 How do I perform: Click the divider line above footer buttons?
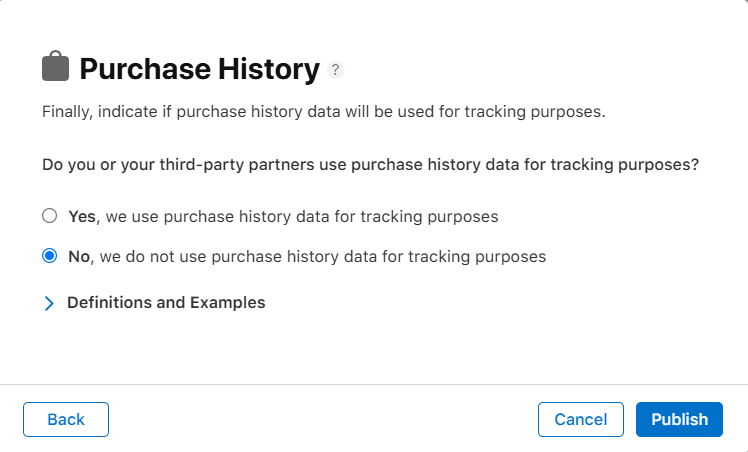click(x=374, y=384)
